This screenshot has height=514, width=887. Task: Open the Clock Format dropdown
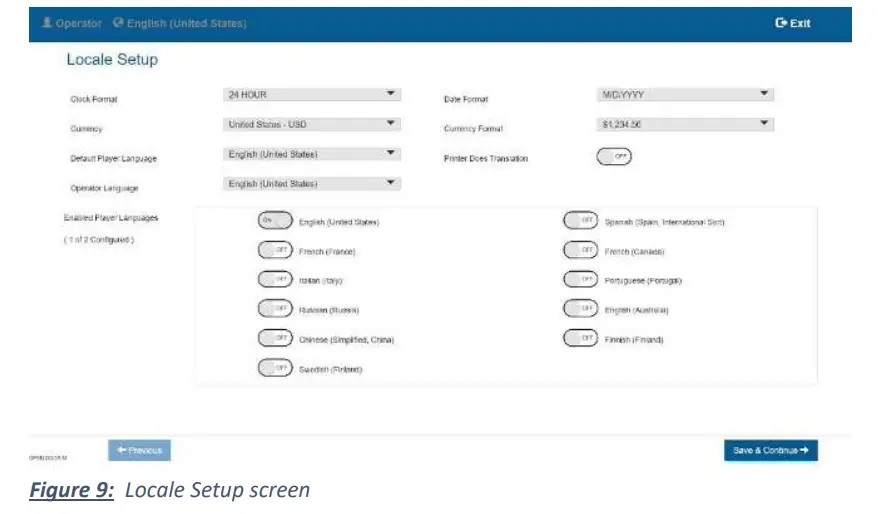pyautogui.click(x=312, y=95)
